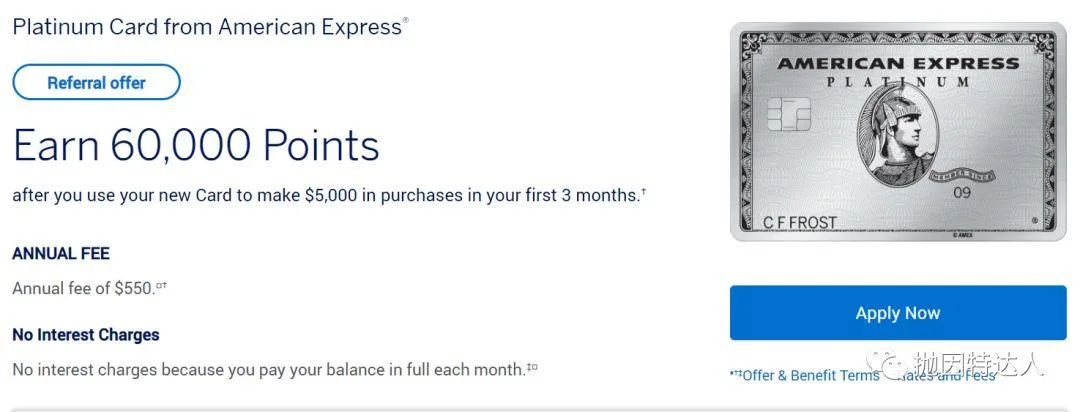
Task: Click the PLATINUM word on the card
Action: click(898, 83)
